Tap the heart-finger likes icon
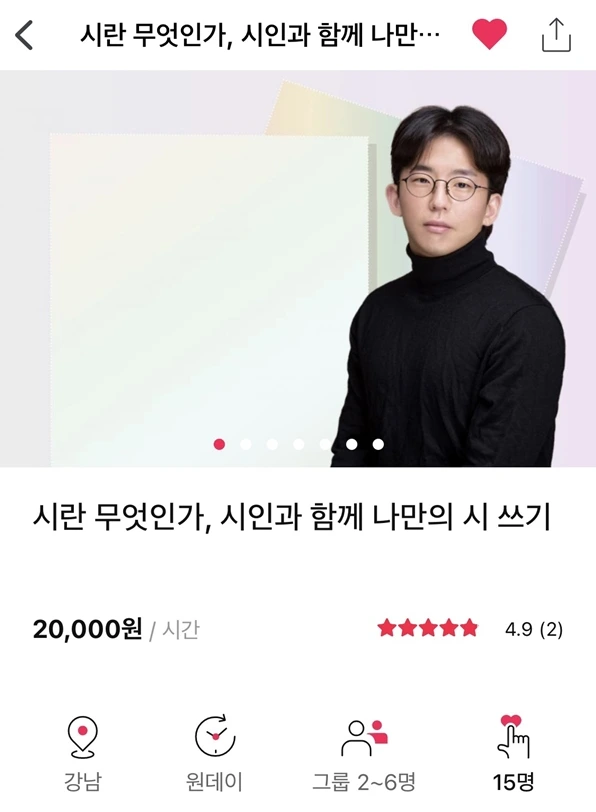Image resolution: width=596 pixels, height=812 pixels. click(513, 736)
